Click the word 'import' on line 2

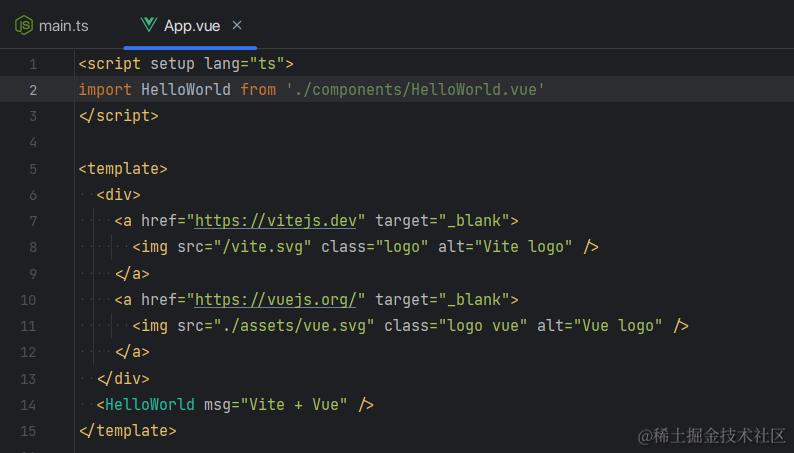(x=105, y=90)
